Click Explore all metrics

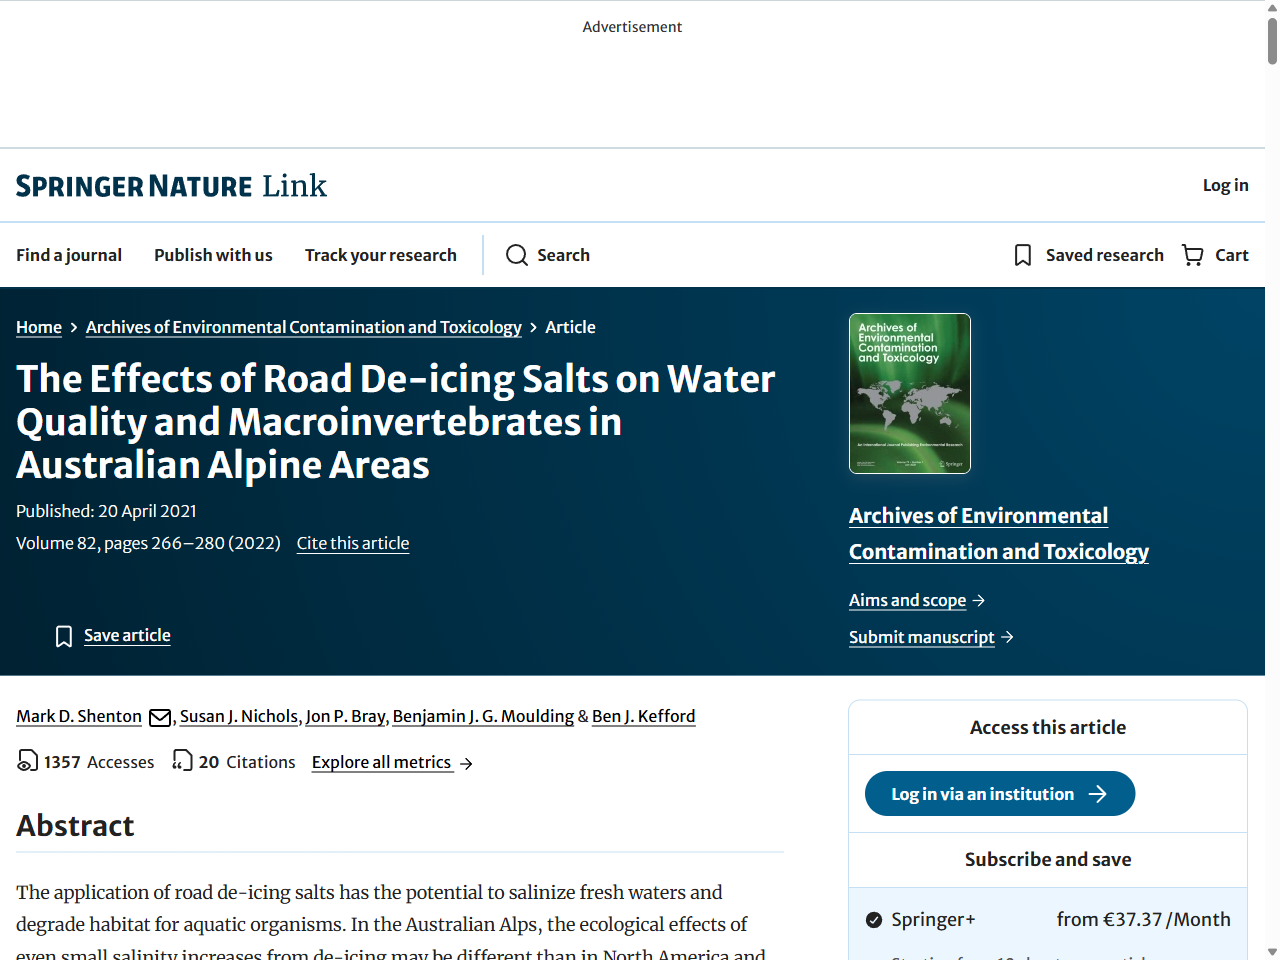pyautogui.click(x=382, y=762)
